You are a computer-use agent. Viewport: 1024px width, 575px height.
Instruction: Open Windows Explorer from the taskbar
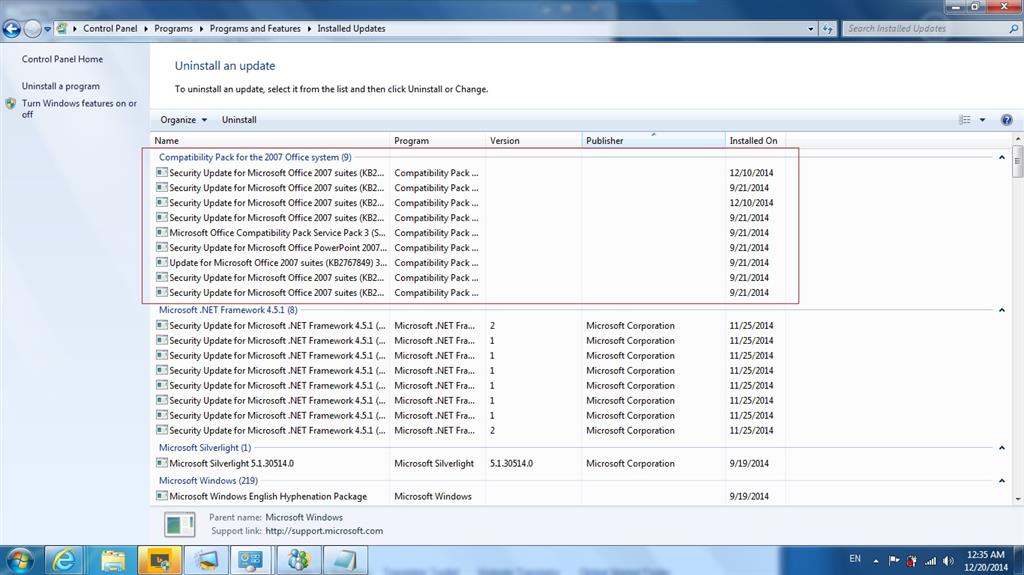(x=112, y=561)
